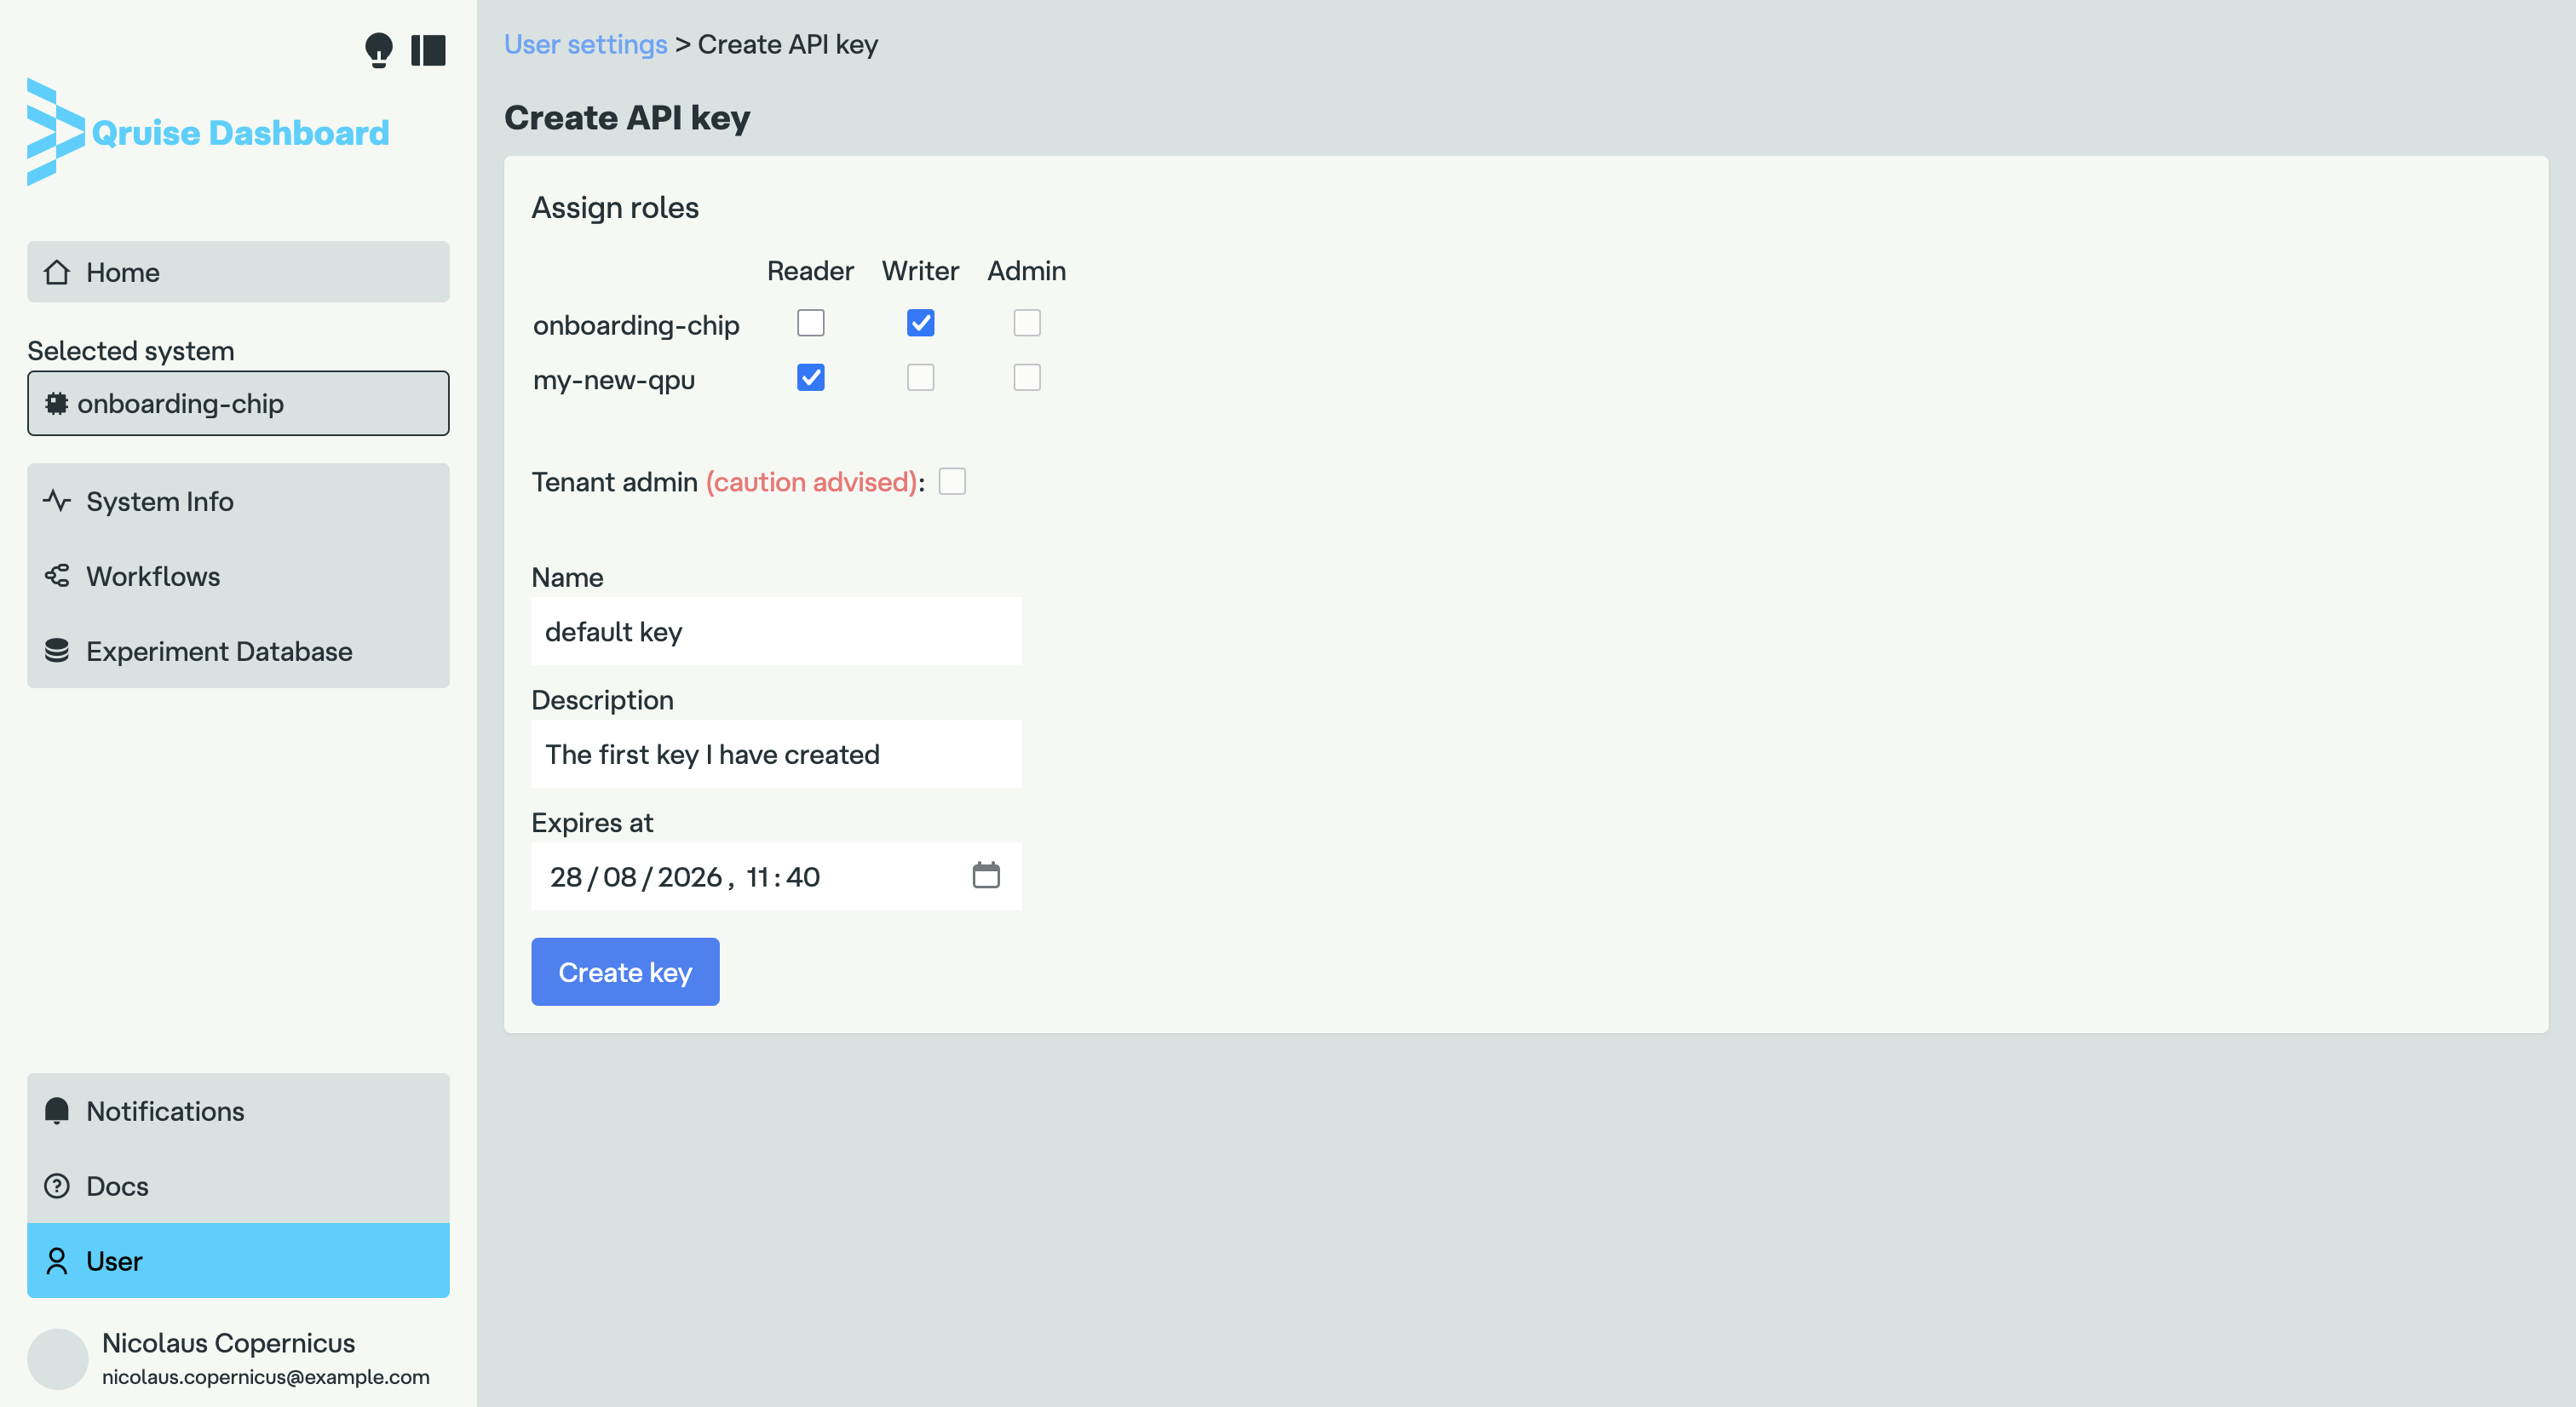Uncheck Writer role for onboarding-chip

[x=920, y=323]
